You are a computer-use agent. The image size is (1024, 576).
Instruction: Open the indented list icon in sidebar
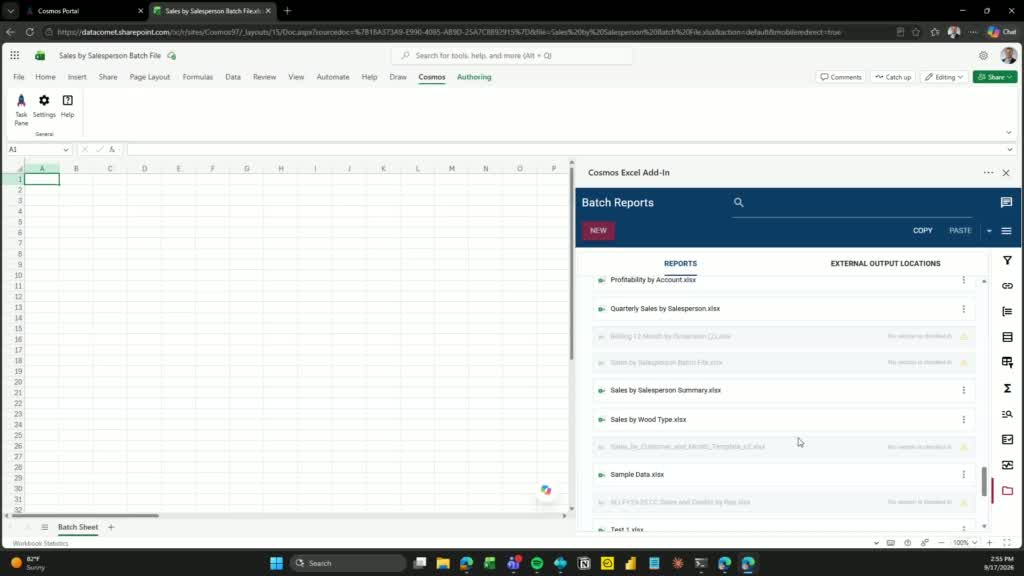1007,312
